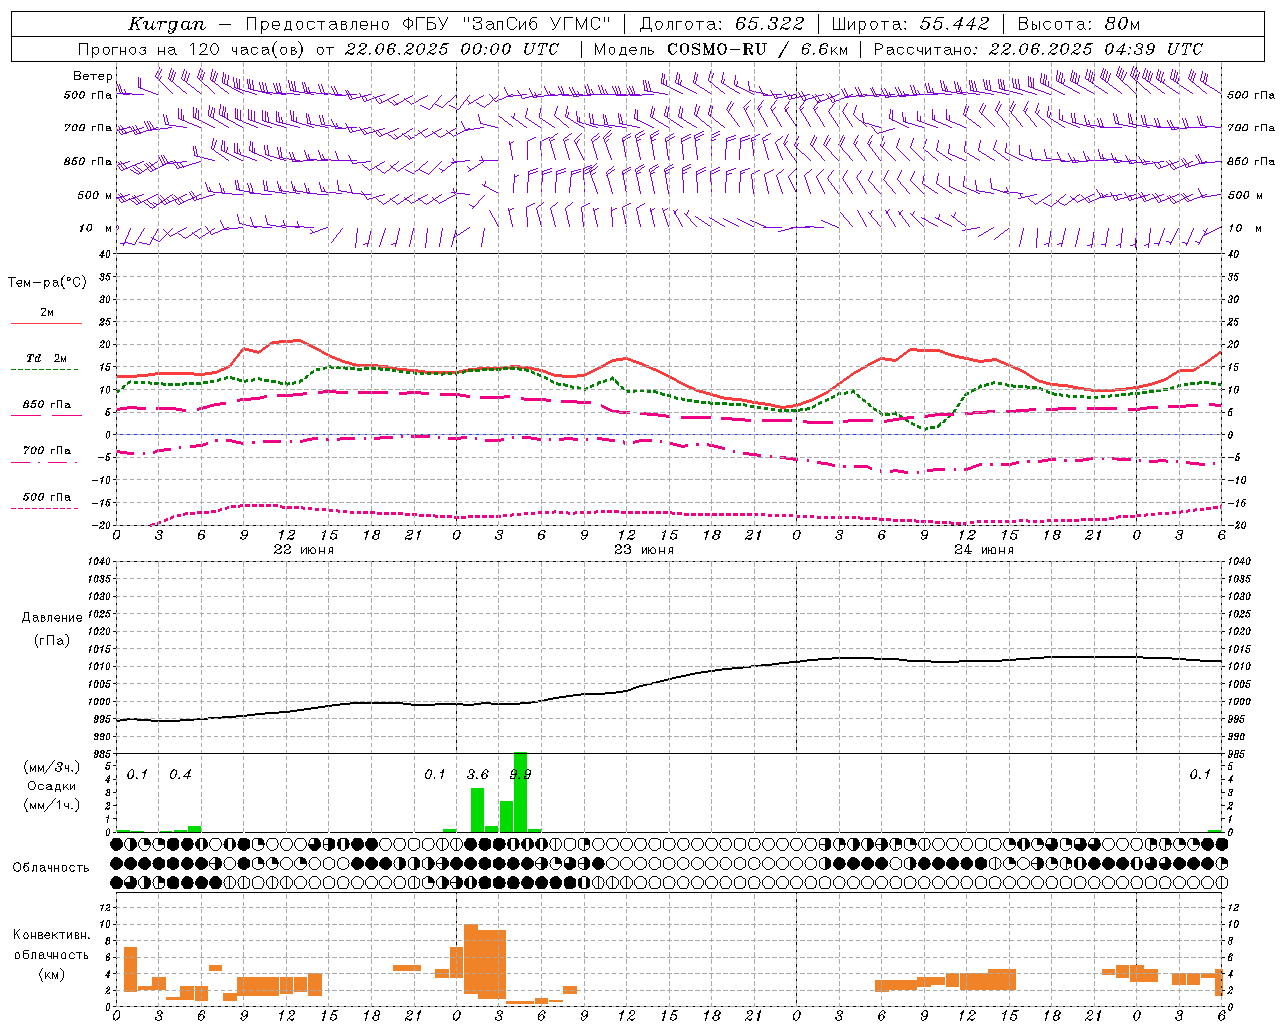Viewport: 1280px width, 1024px height.
Task: Click the station name Kurgan in the header
Action: click(166, 24)
